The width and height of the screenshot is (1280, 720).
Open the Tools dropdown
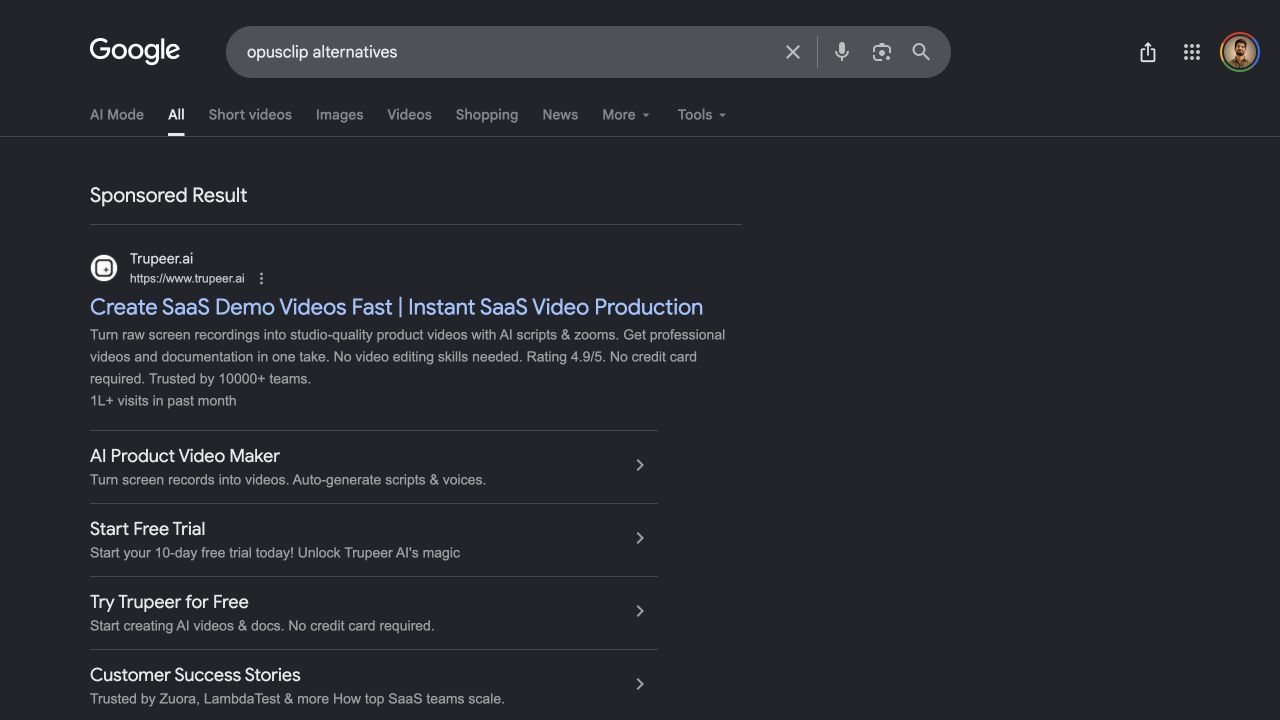[702, 115]
